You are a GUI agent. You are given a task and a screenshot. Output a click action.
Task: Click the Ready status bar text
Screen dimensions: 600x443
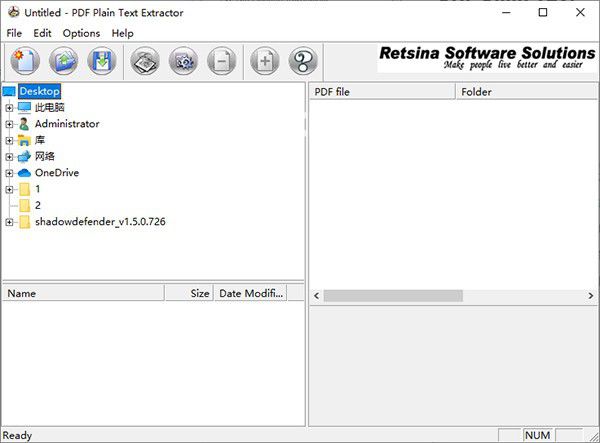pyautogui.click(x=17, y=436)
